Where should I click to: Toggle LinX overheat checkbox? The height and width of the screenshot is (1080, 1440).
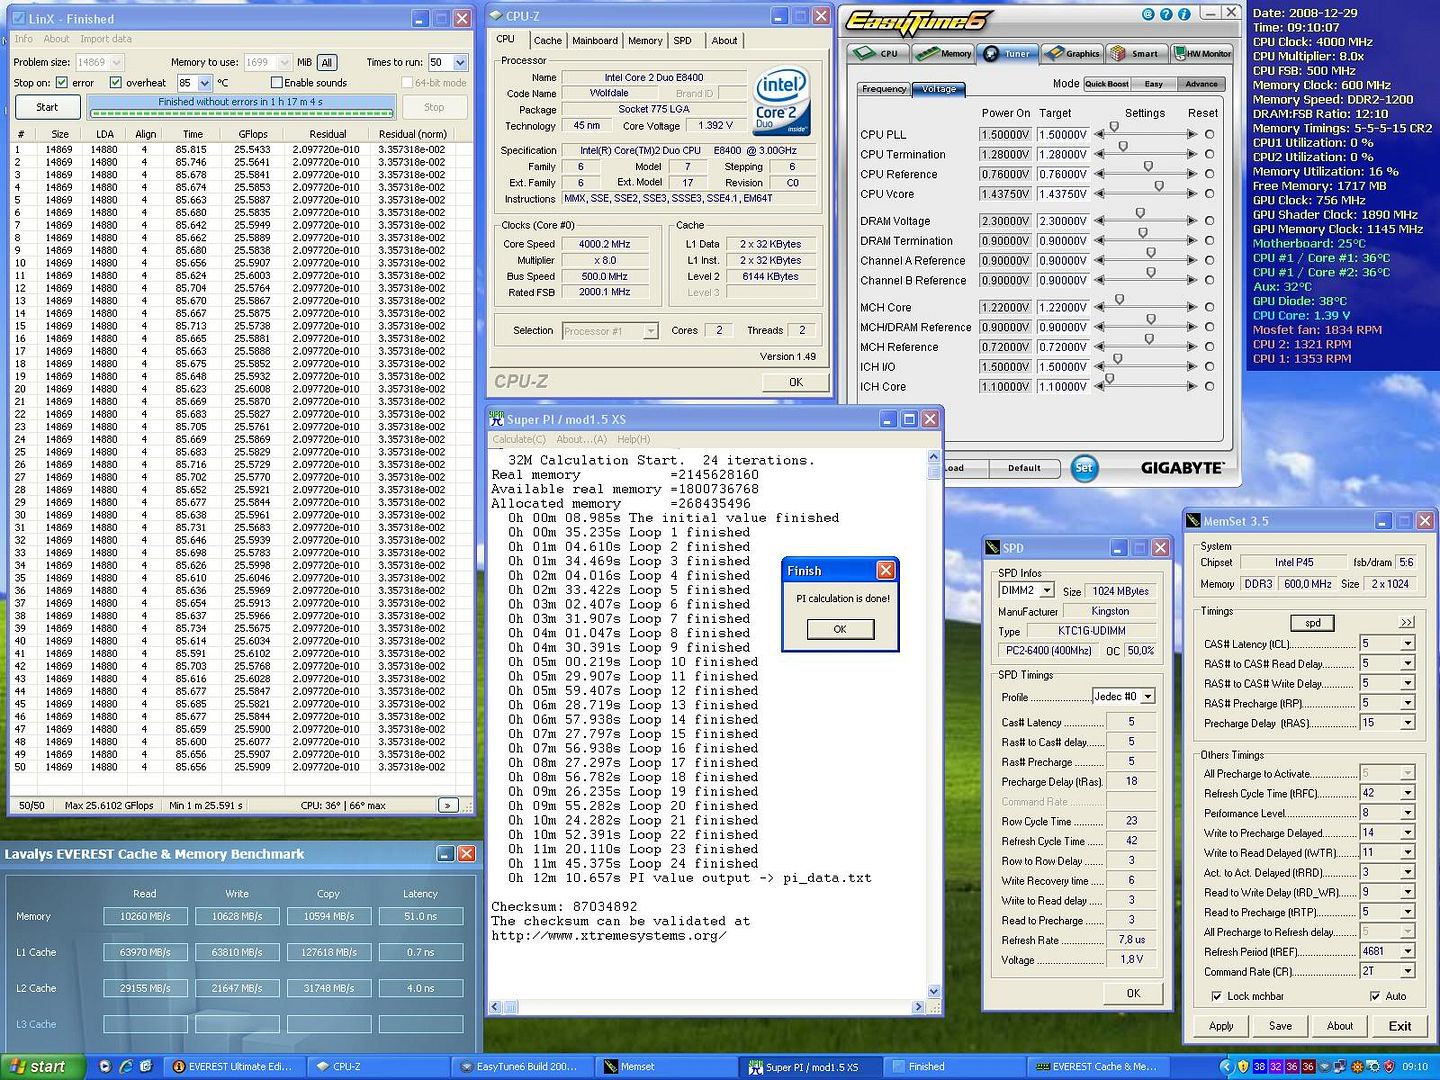click(x=116, y=82)
